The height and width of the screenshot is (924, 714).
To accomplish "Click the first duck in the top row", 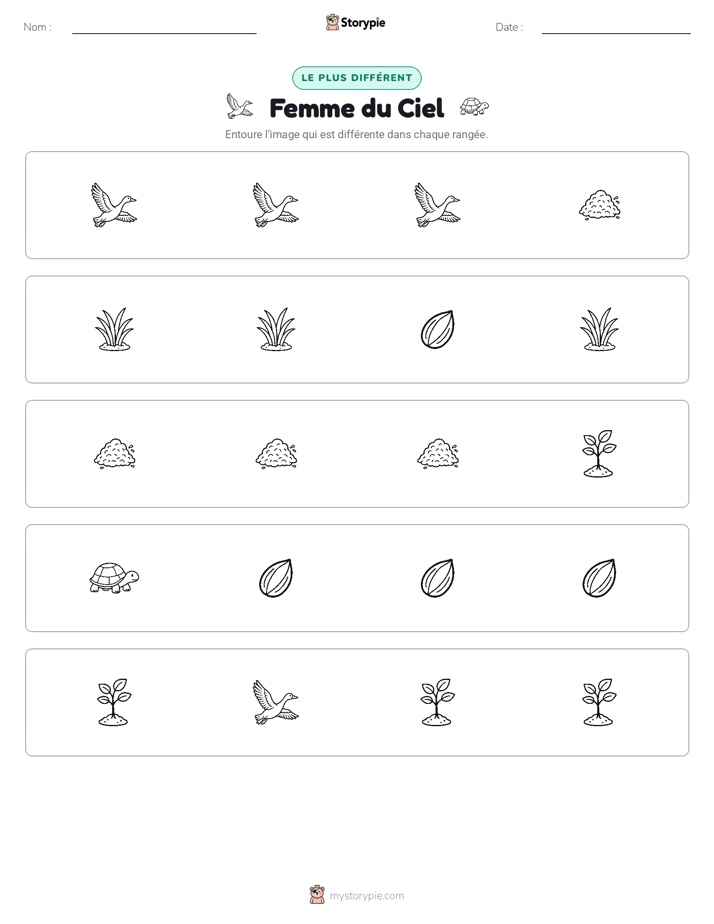I will pyautogui.click(x=114, y=205).
